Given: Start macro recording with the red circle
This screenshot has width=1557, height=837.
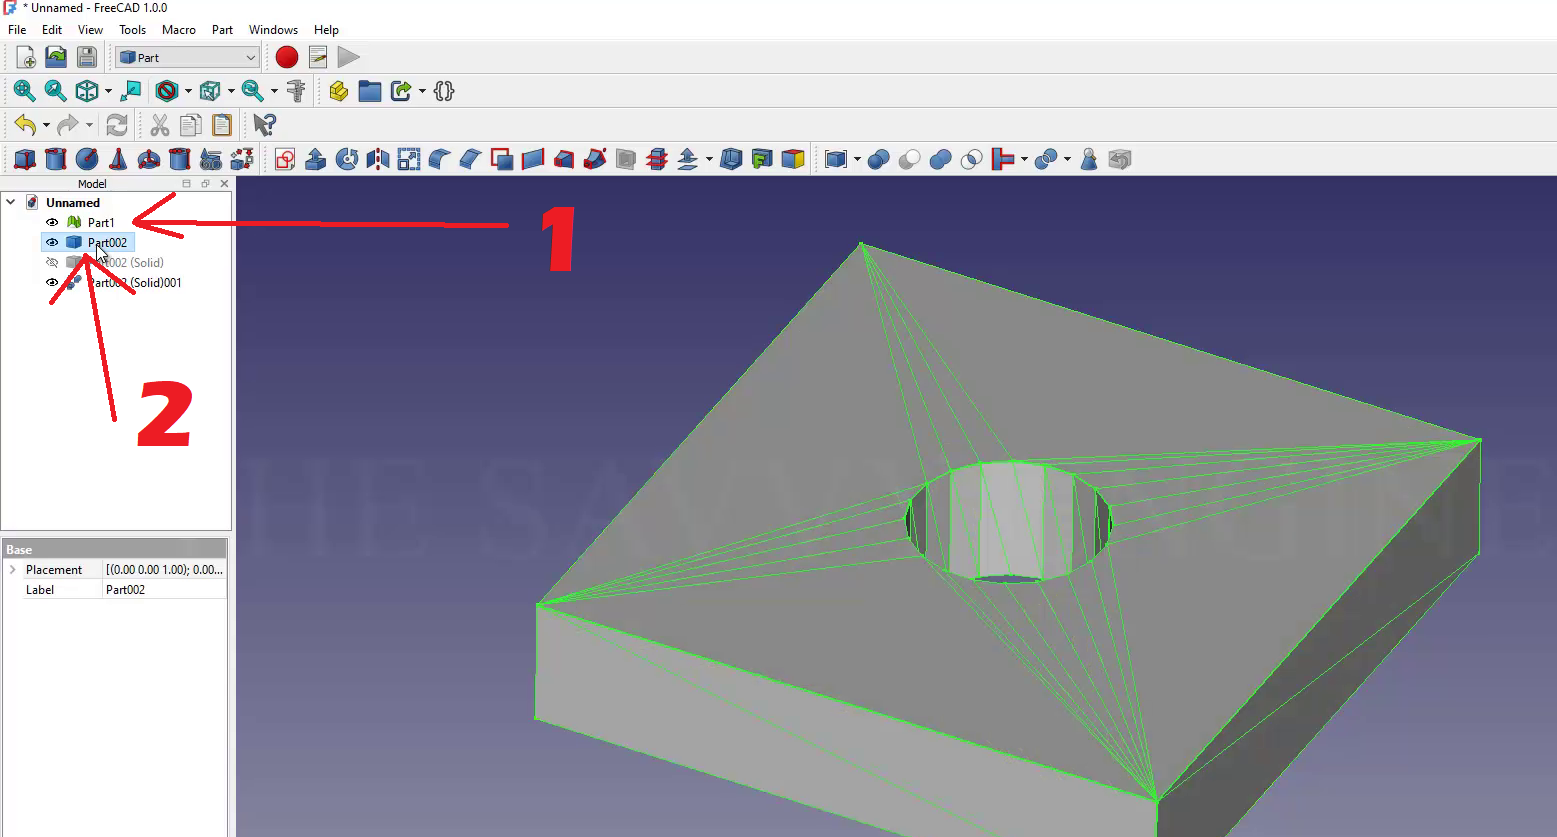Looking at the screenshot, I should 287,57.
